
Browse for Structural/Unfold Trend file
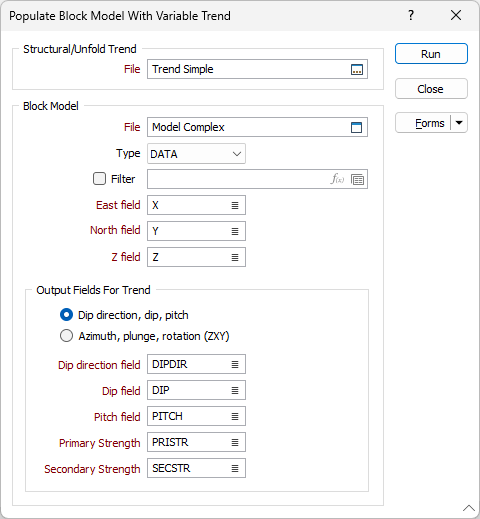[357, 69]
